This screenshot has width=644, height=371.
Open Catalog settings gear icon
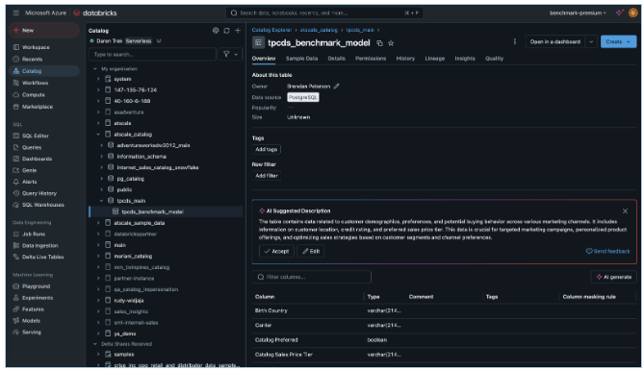(216, 30)
